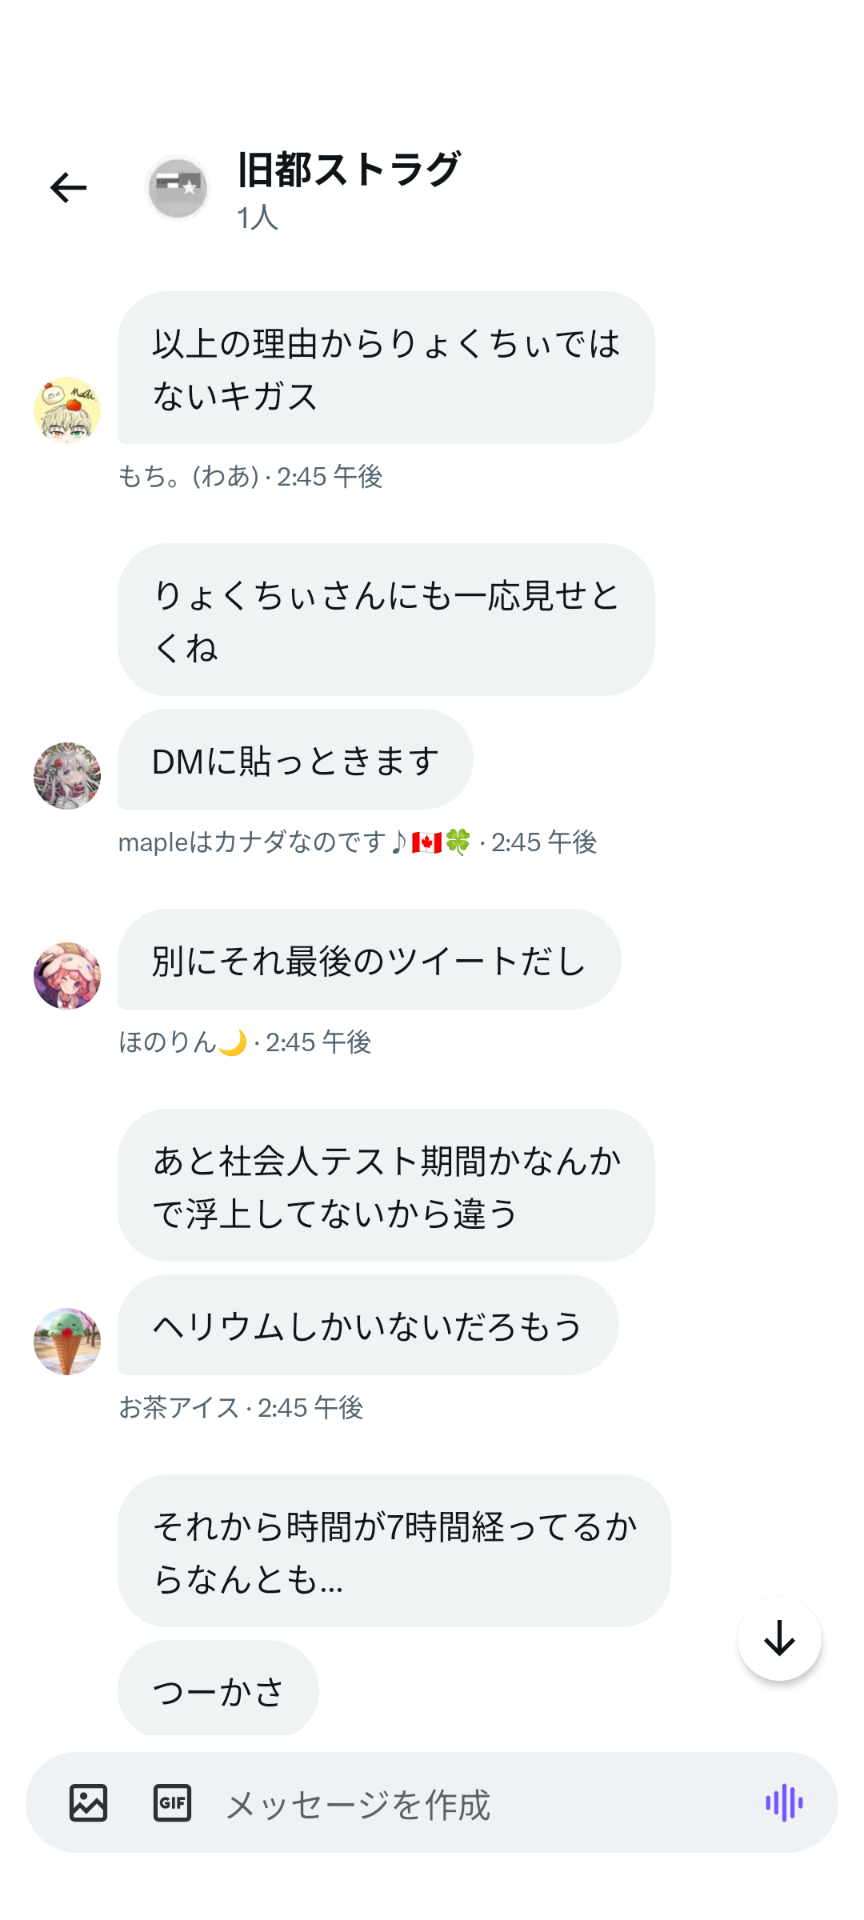Select the DMに貼っときます message bubble

click(x=295, y=760)
